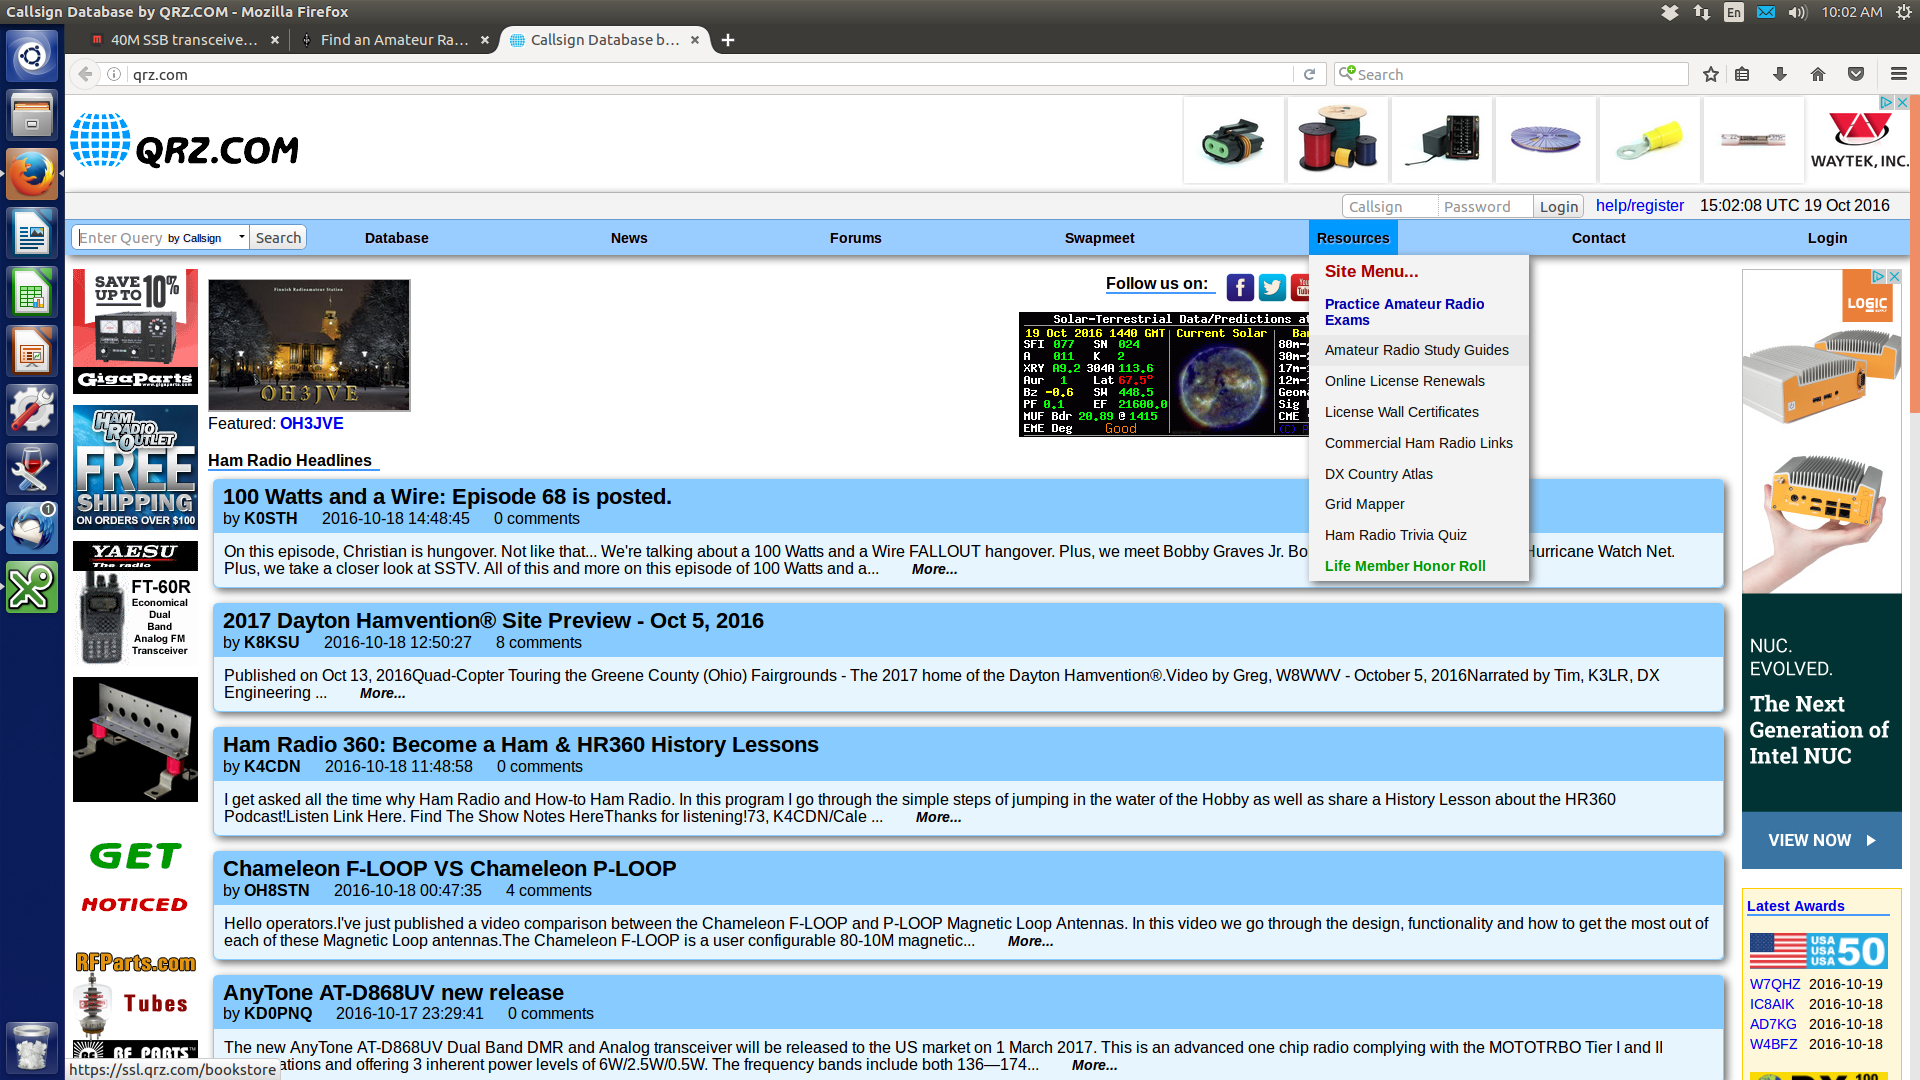The width and height of the screenshot is (1920, 1080).
Task: Switch to the 40M SSB transceiver tab
Action: [x=183, y=40]
